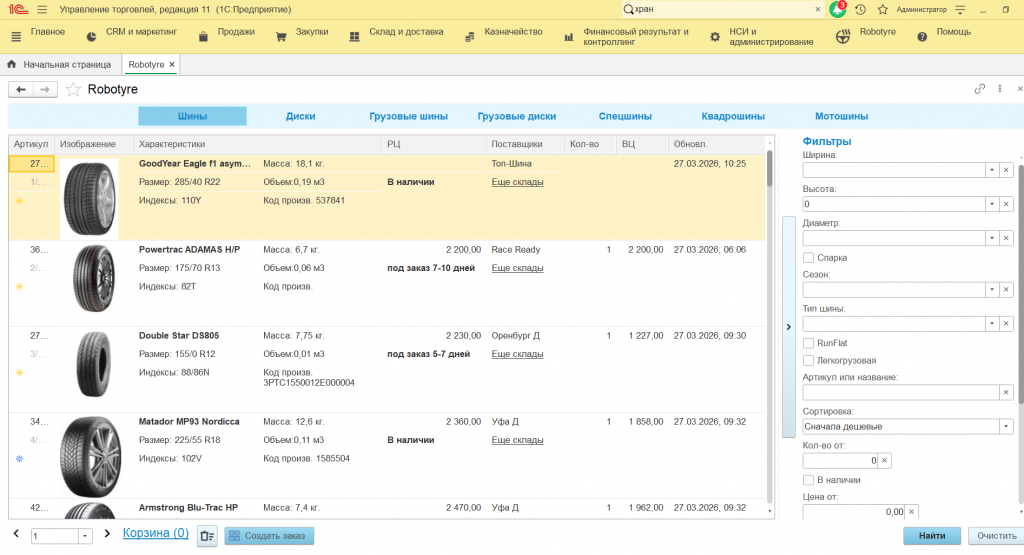Enable the Спарка checkbox
This screenshot has height=555, width=1024.
tap(808, 258)
